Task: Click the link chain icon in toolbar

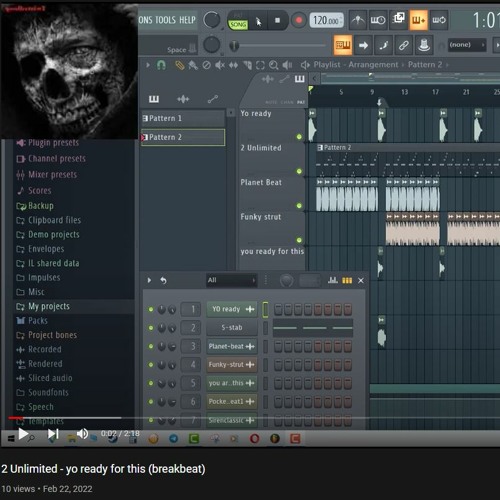Action: (x=404, y=45)
